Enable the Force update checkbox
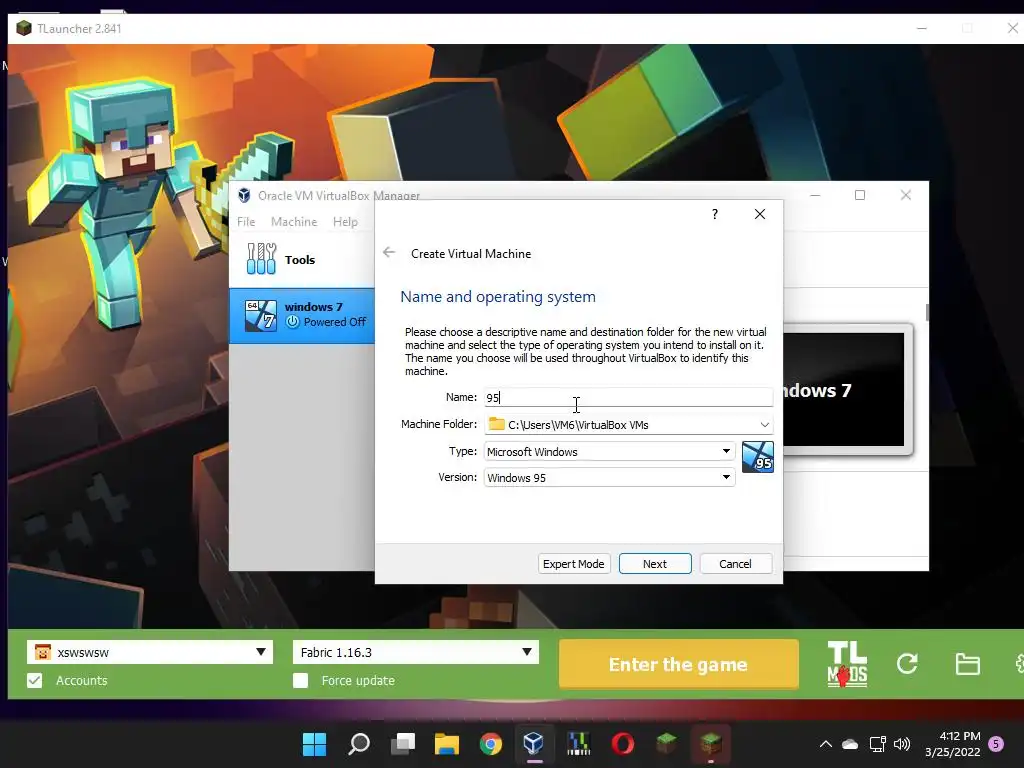The image size is (1024, 768). [300, 680]
